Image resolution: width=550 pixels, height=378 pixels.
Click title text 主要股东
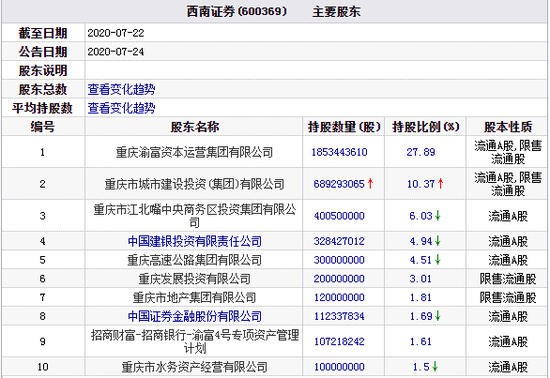(336, 12)
